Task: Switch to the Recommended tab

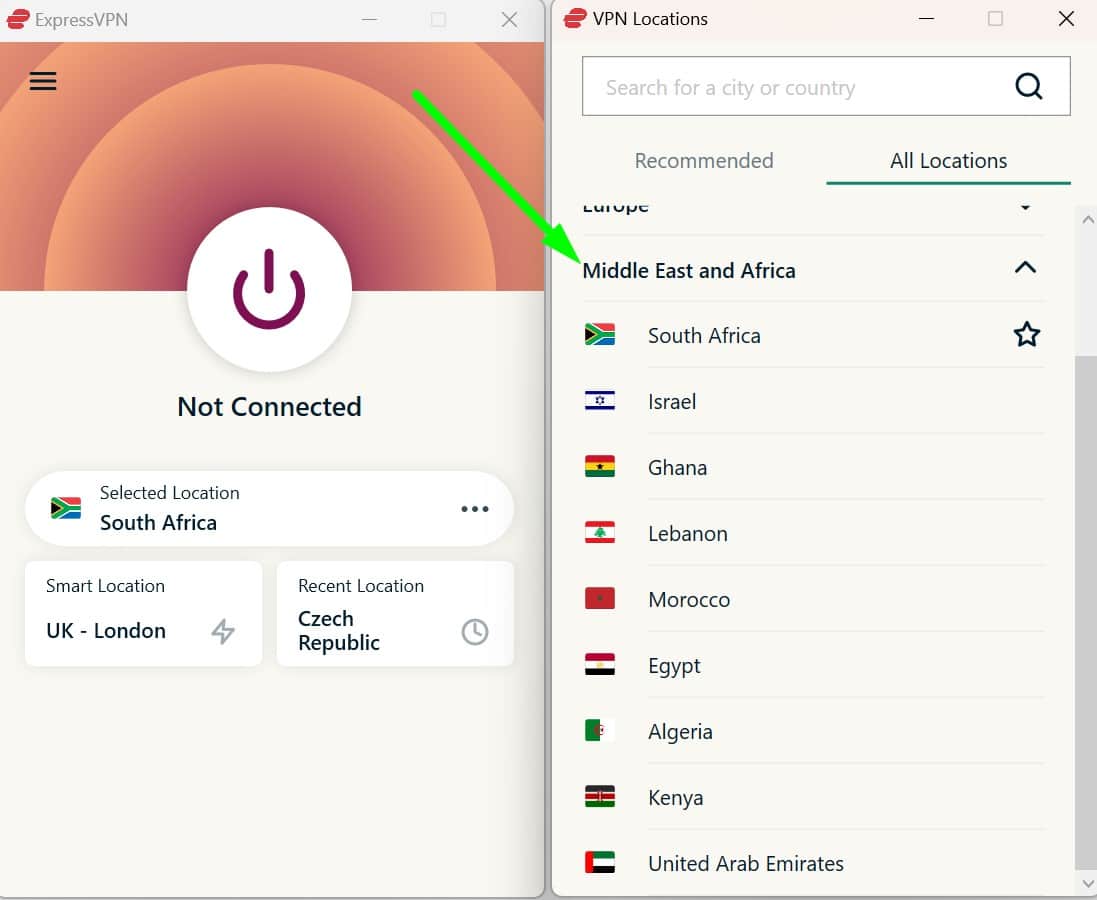Action: pyautogui.click(x=704, y=161)
